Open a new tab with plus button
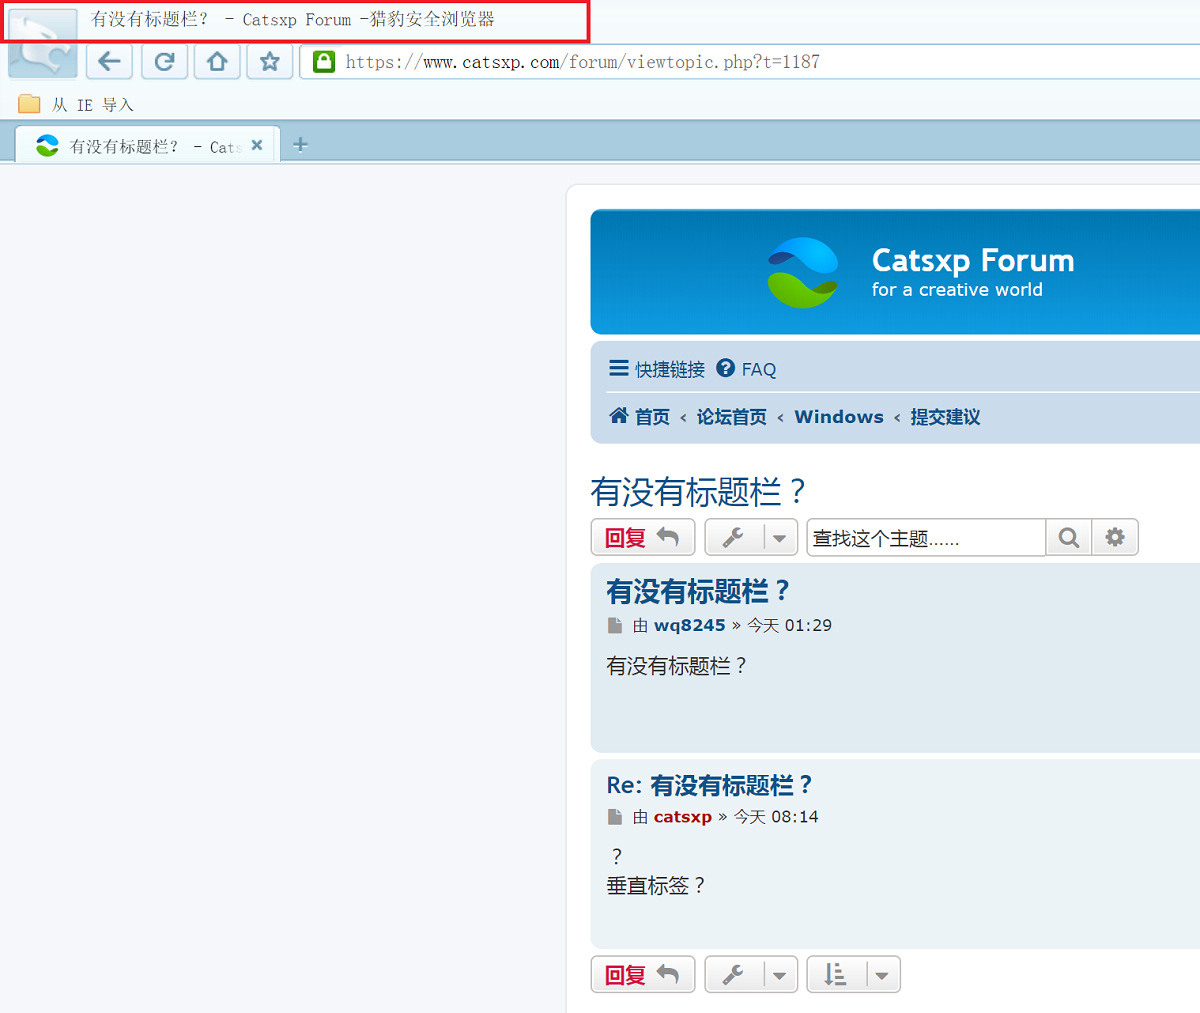Screen dimensions: 1200x1013 coord(300,145)
